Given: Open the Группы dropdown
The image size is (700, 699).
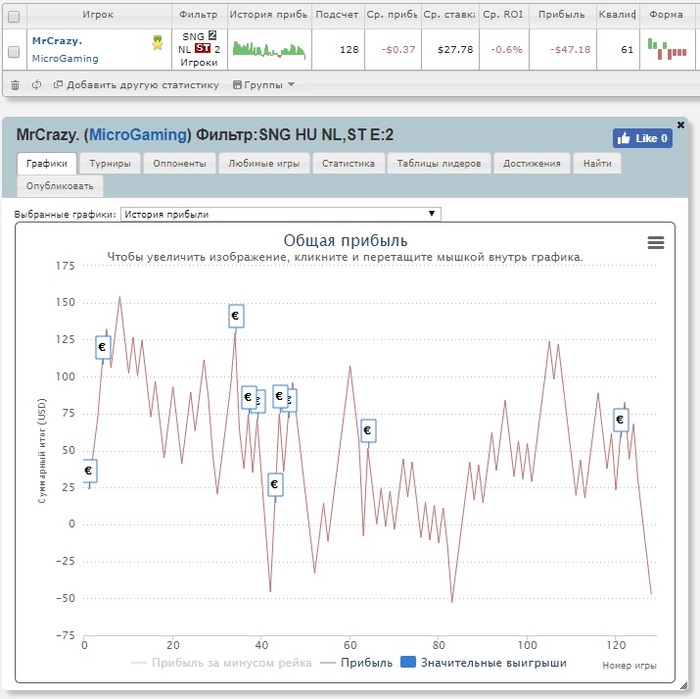Looking at the screenshot, I should pos(264,85).
